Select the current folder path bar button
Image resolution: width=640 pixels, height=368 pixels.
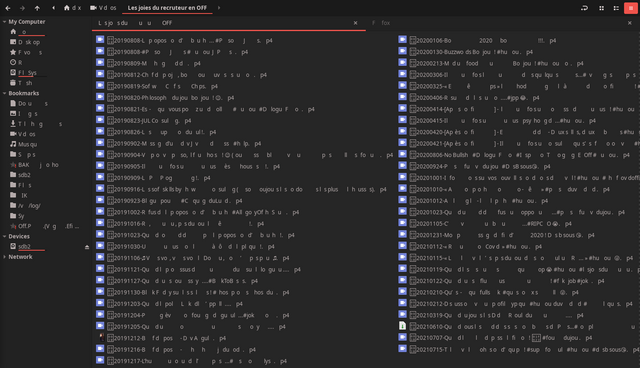167,8
